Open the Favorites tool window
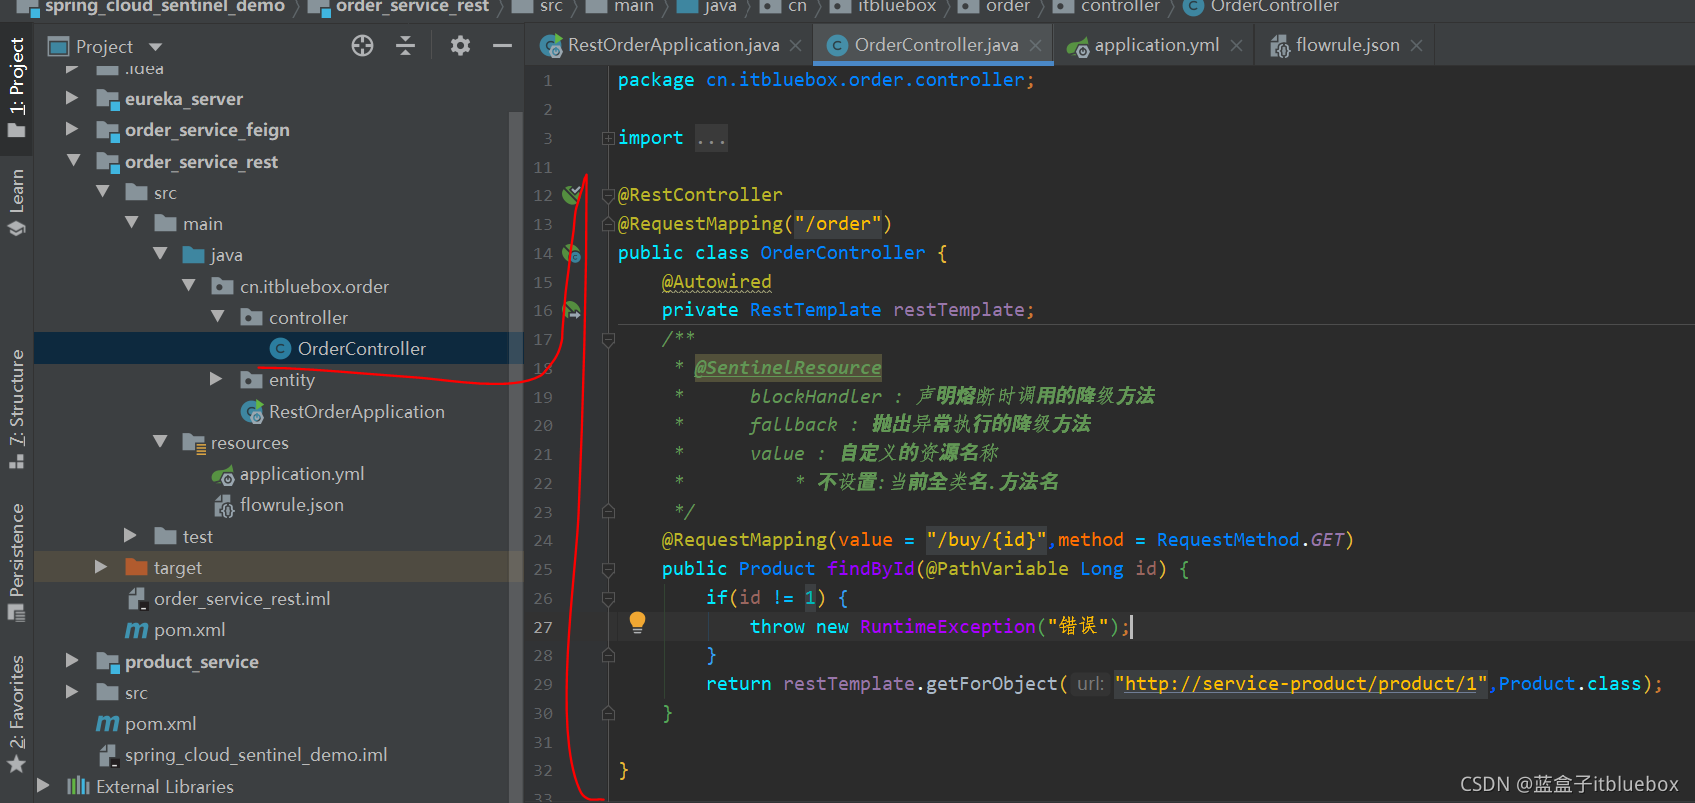The image size is (1695, 803). point(16,714)
